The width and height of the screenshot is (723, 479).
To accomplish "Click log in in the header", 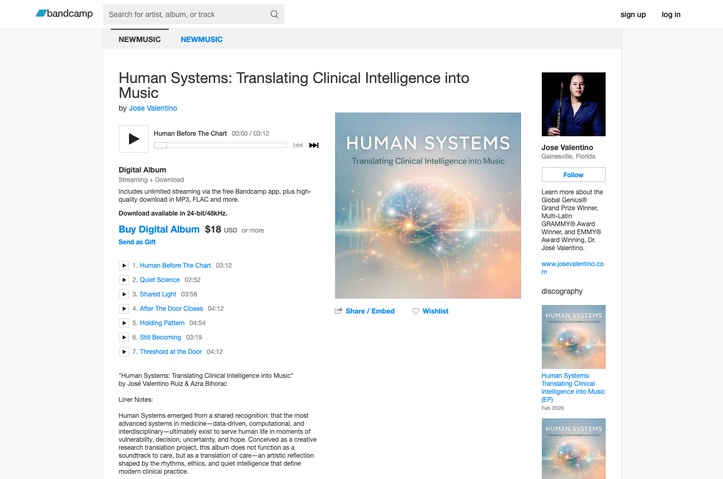I will (671, 14).
